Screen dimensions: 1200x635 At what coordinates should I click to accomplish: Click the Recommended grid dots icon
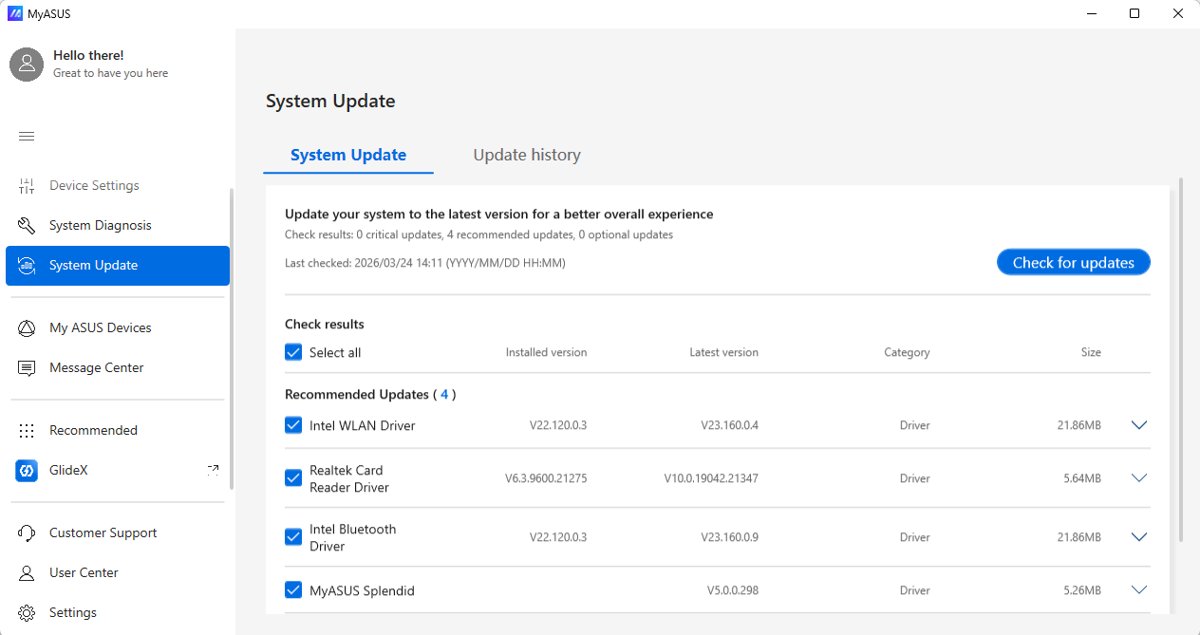click(x=27, y=431)
